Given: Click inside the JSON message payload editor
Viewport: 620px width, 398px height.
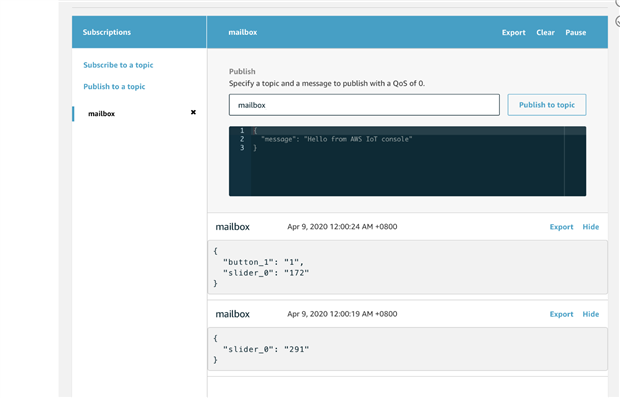Looking at the screenshot, I should click(x=407, y=161).
